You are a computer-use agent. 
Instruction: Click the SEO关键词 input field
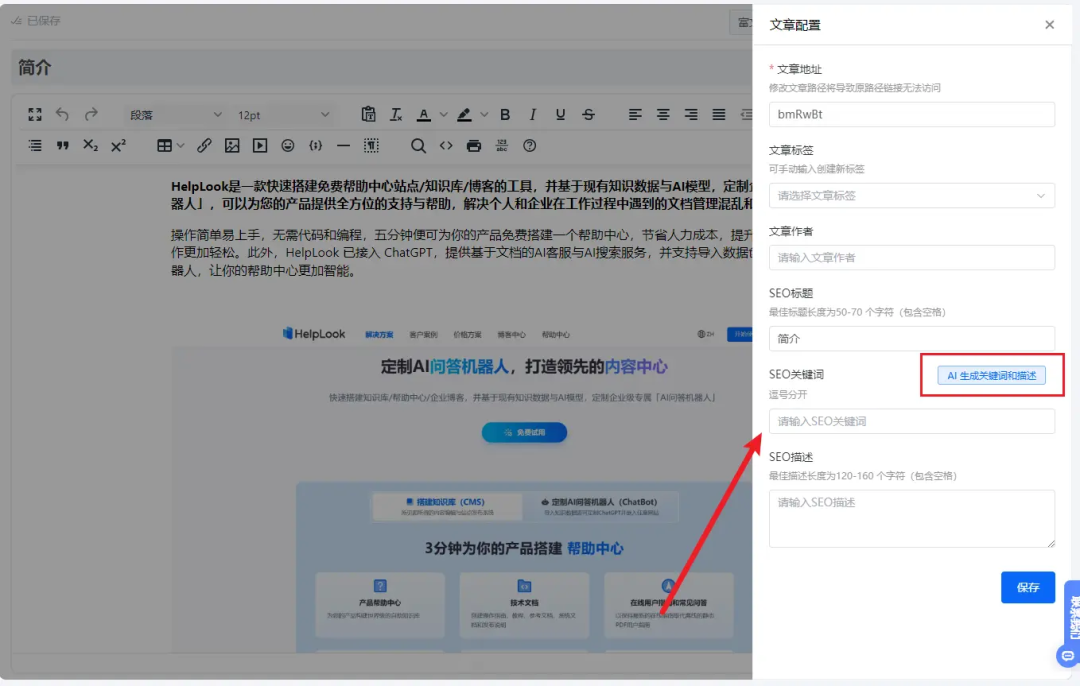pos(911,421)
